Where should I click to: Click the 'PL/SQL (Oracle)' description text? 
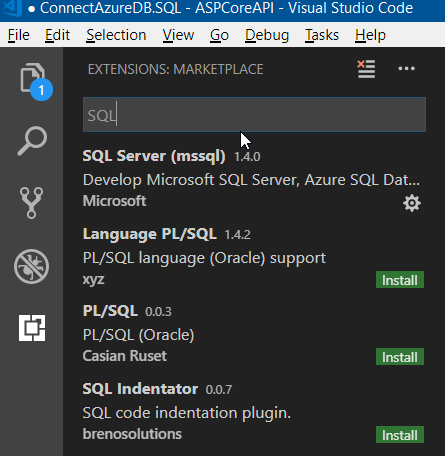(x=138, y=335)
